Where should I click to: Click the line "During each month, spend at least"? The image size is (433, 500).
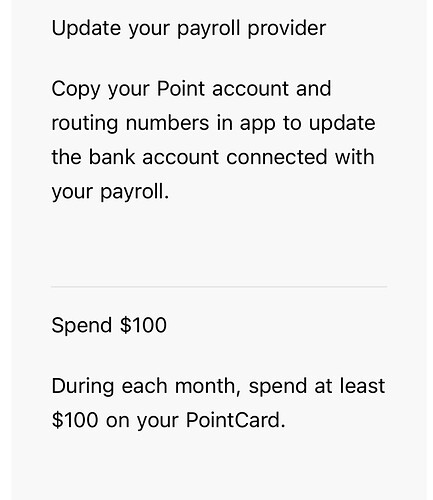(x=218, y=386)
